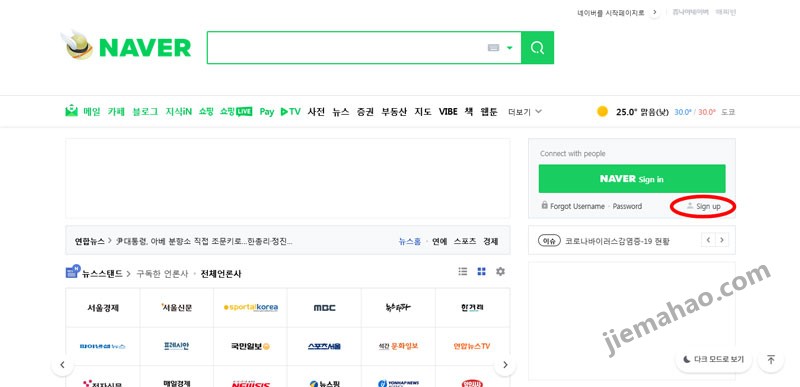
Task: Expand search autocomplete dropdown arrow
Action: click(x=509, y=48)
